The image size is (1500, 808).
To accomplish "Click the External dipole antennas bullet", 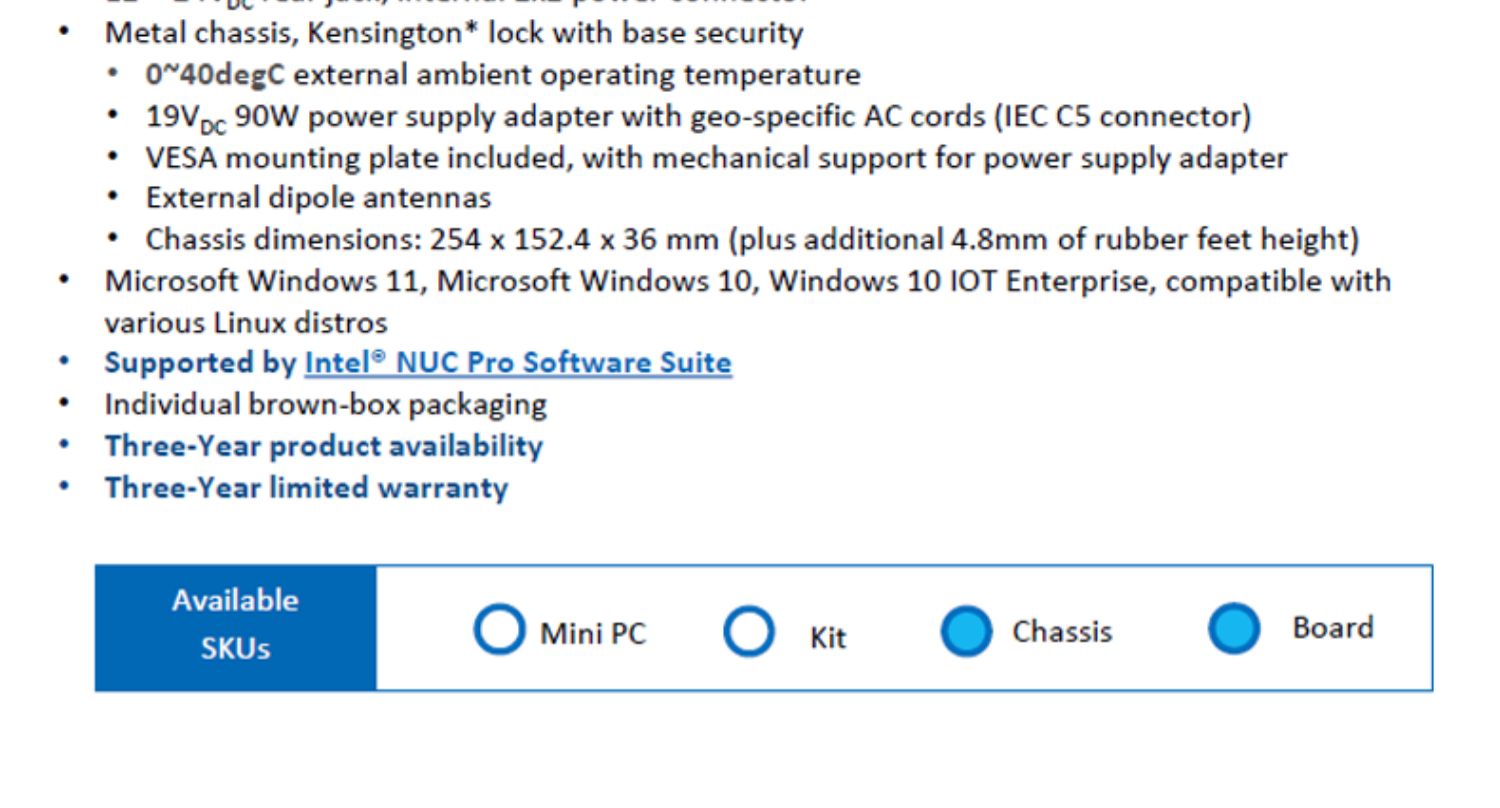I will click(318, 198).
